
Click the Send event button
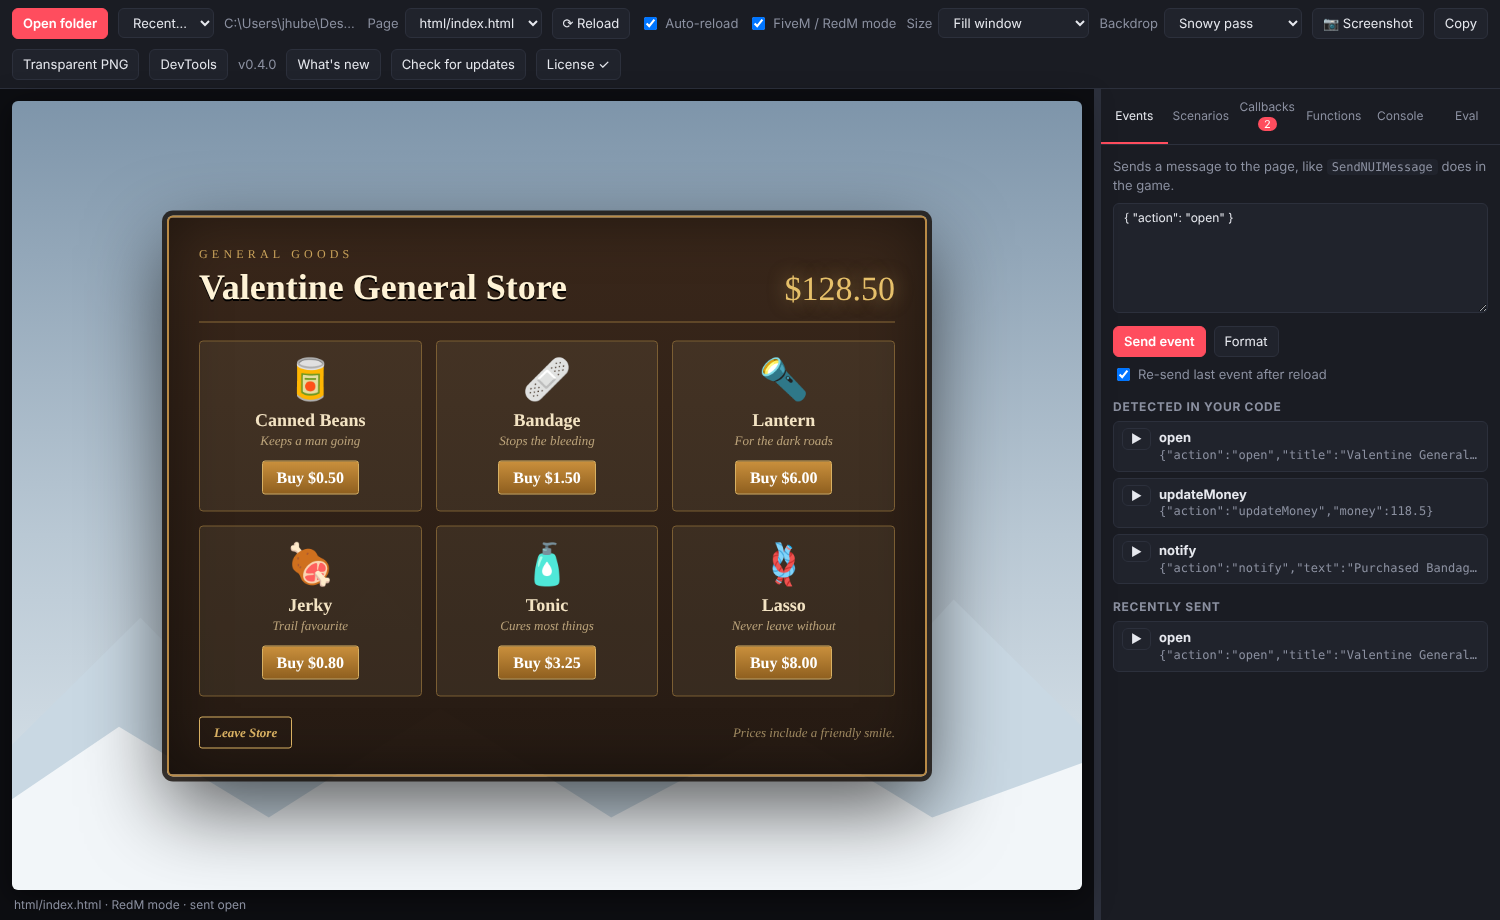point(1159,341)
